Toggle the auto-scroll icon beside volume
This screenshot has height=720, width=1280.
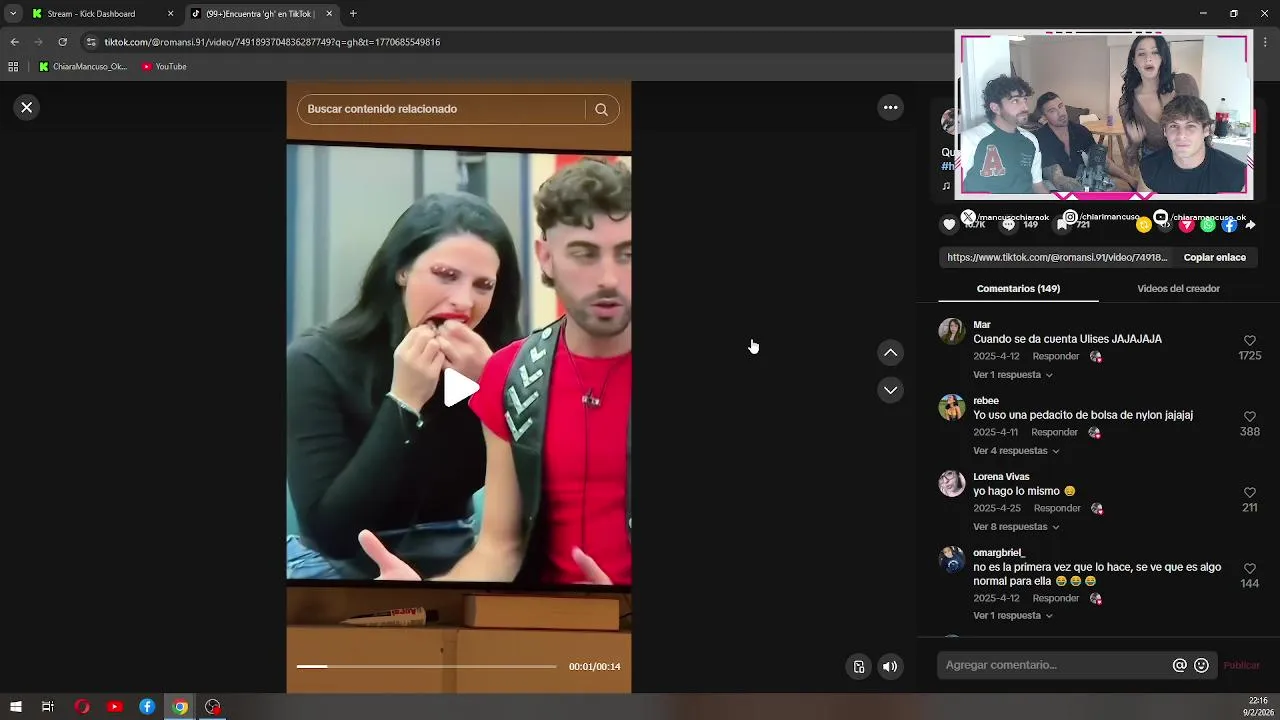tap(859, 667)
